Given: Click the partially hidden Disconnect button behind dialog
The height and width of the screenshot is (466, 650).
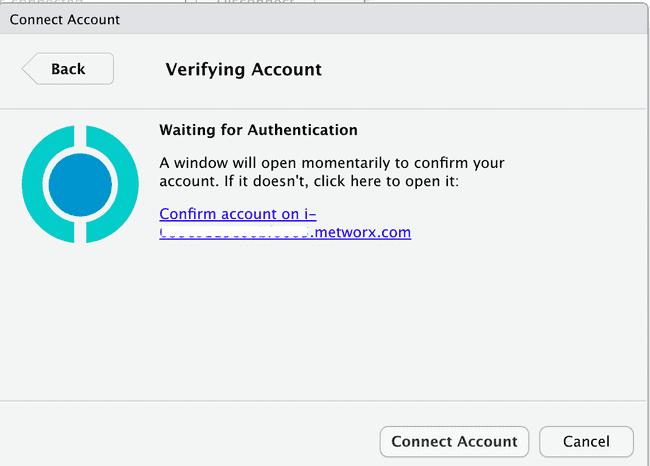Looking at the screenshot, I should [255, 2].
